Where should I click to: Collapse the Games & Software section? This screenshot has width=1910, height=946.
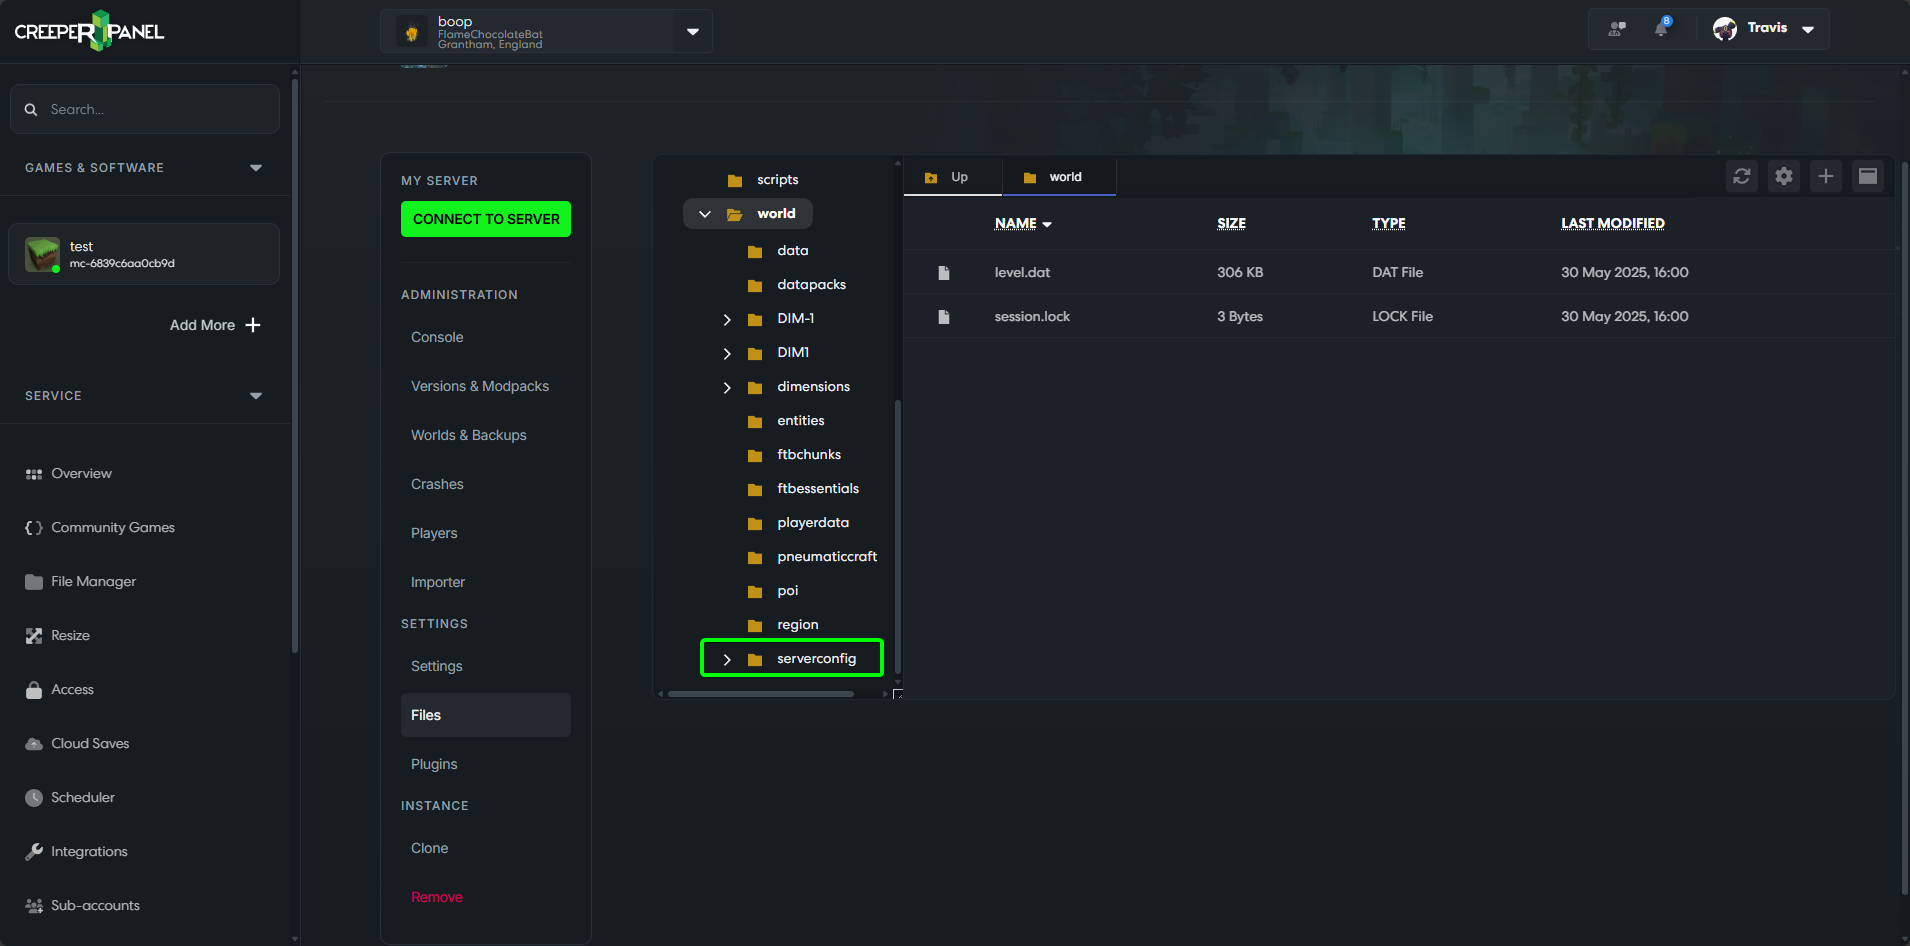click(256, 167)
